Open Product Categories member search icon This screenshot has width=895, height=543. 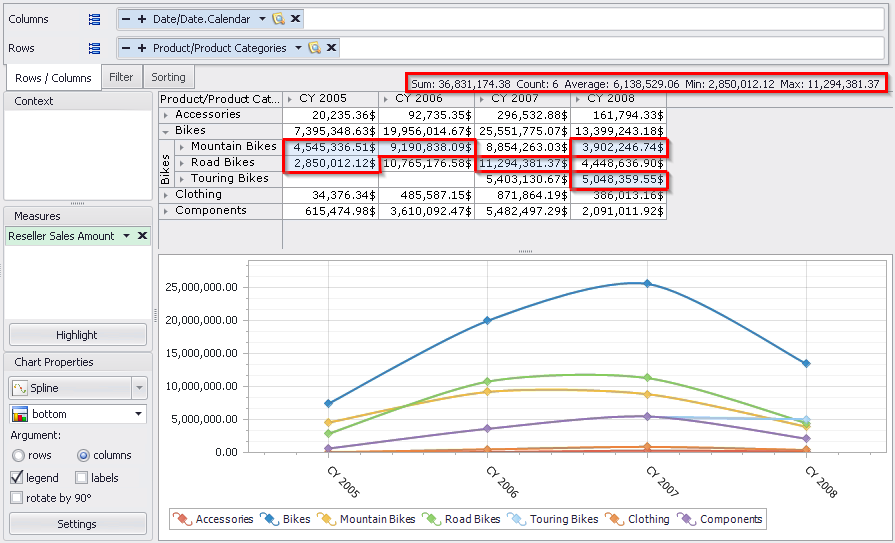[x=314, y=48]
